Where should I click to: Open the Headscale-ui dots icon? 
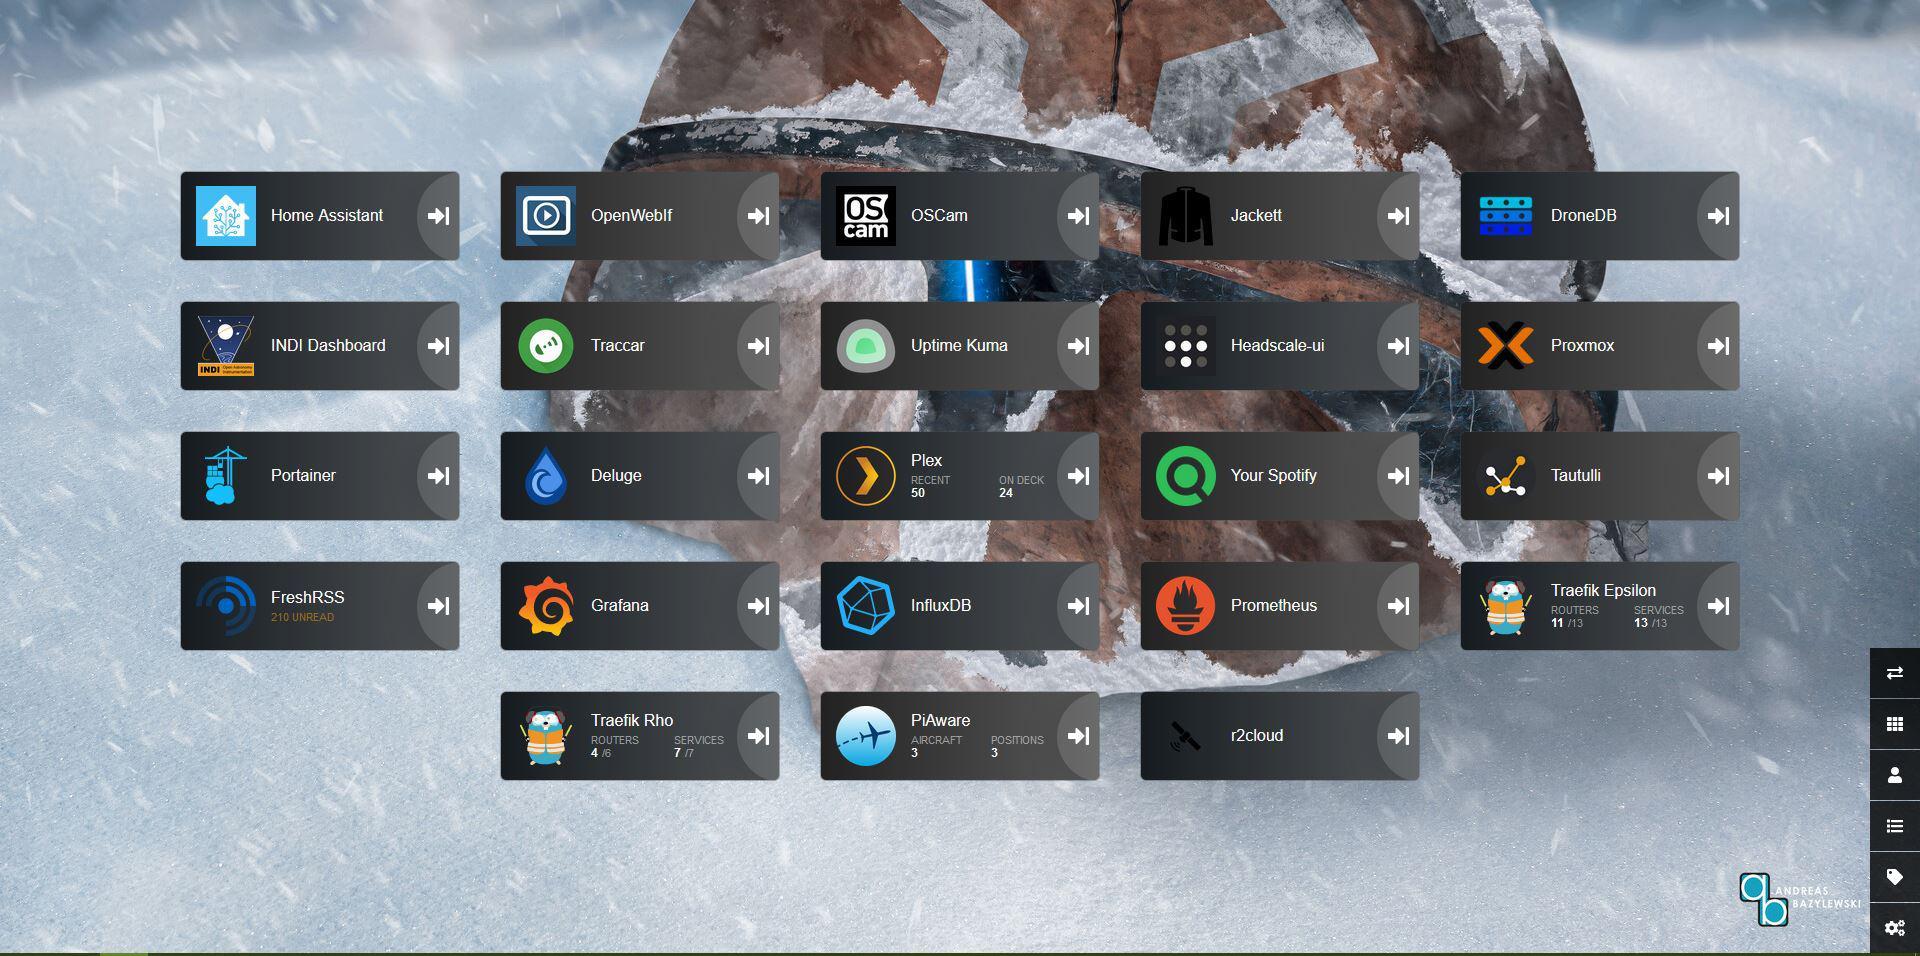tap(1185, 346)
